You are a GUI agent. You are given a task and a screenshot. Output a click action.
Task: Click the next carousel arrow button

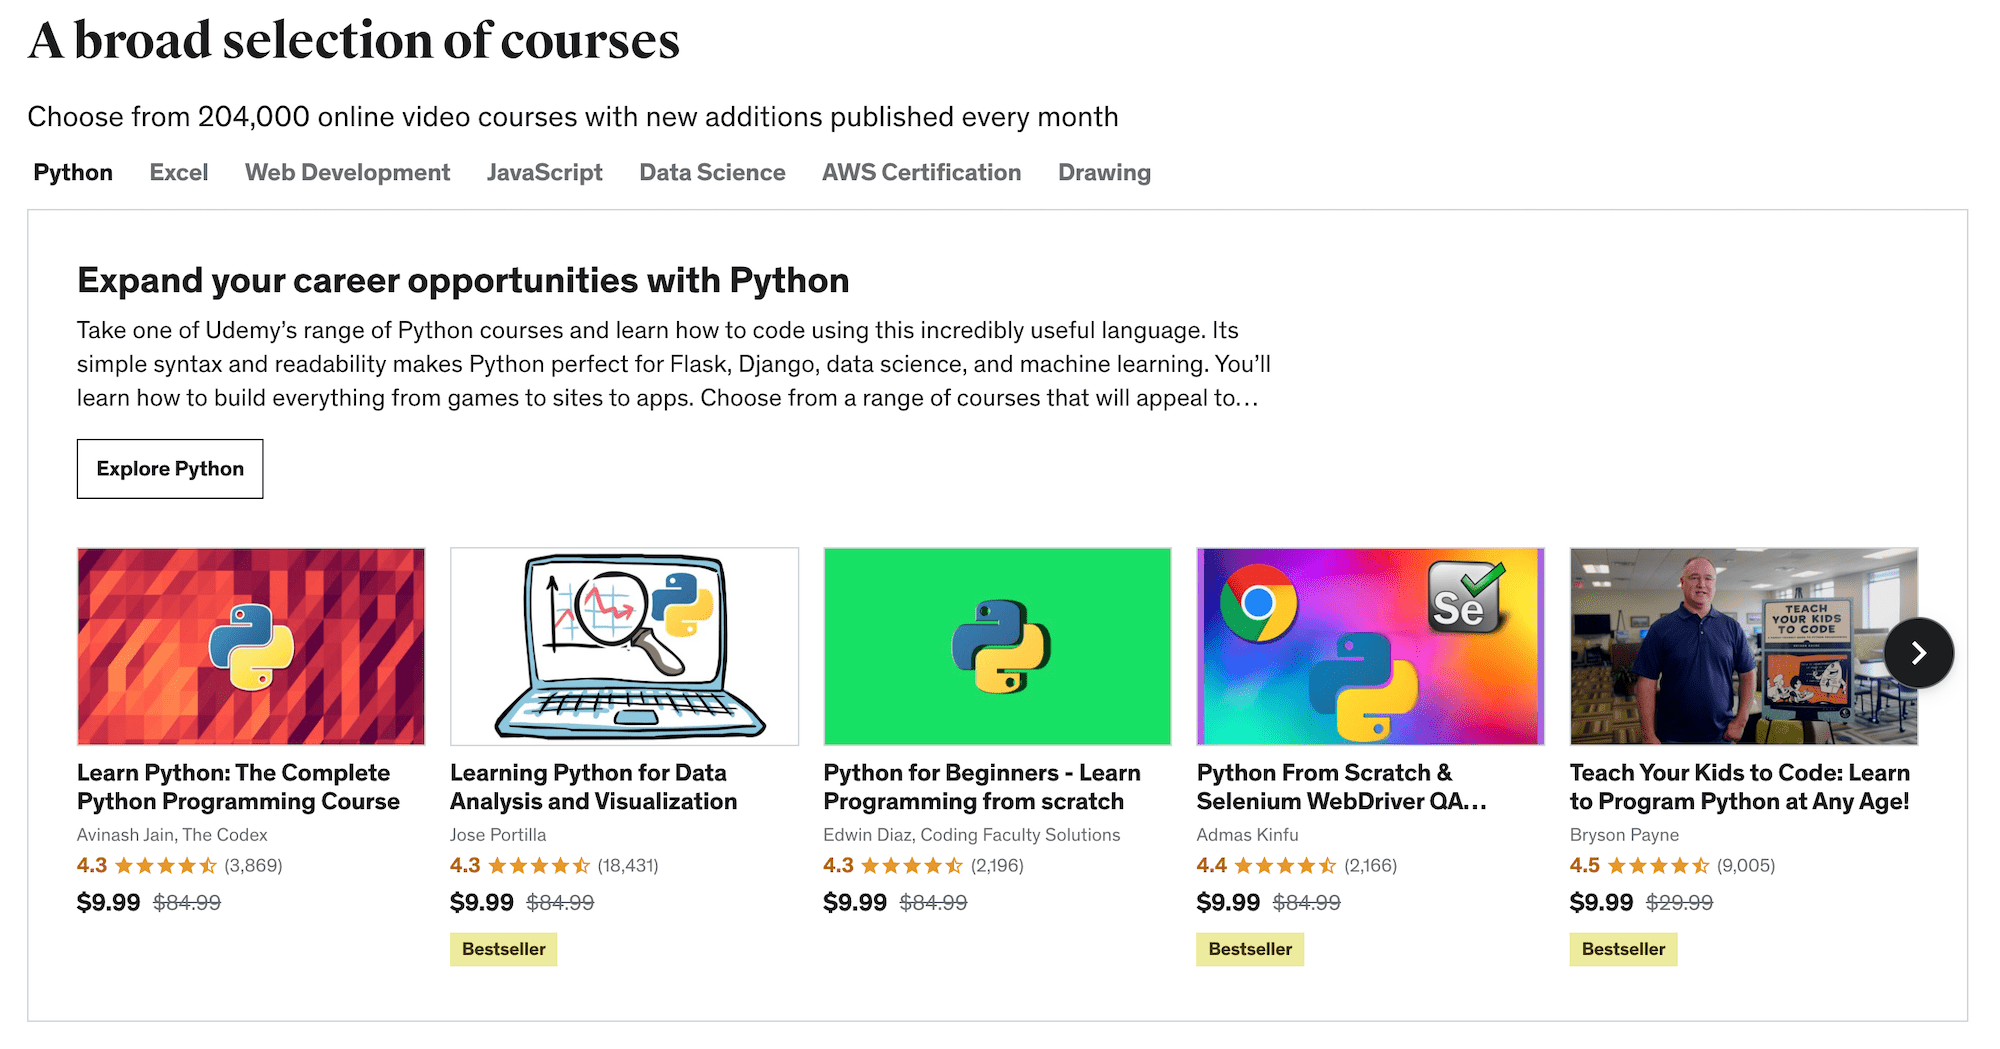pyautogui.click(x=1918, y=653)
